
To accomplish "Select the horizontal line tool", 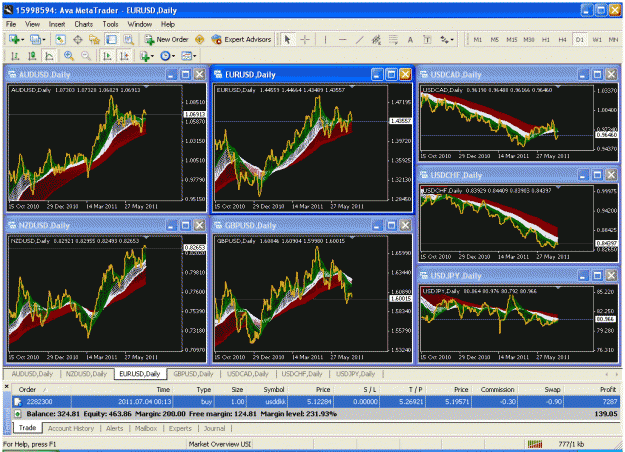I will coord(342,39).
